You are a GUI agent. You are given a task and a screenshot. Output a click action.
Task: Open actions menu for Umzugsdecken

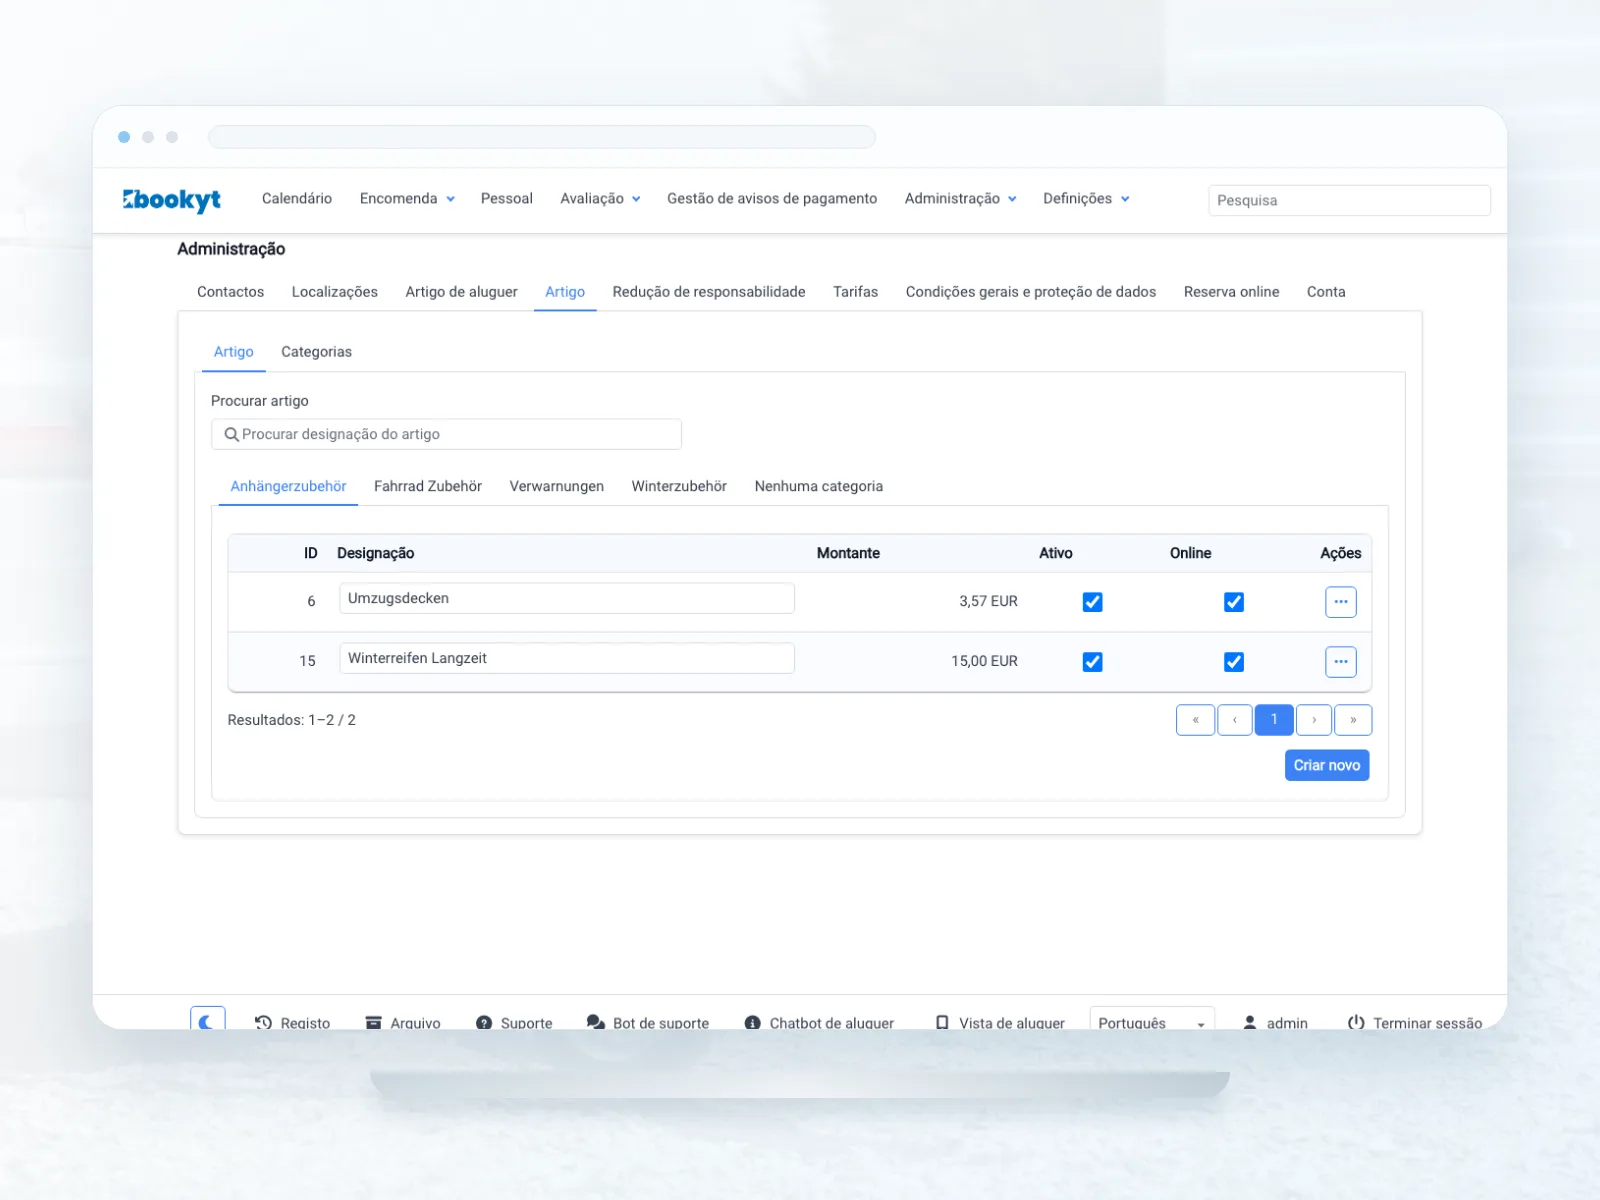[x=1341, y=602]
